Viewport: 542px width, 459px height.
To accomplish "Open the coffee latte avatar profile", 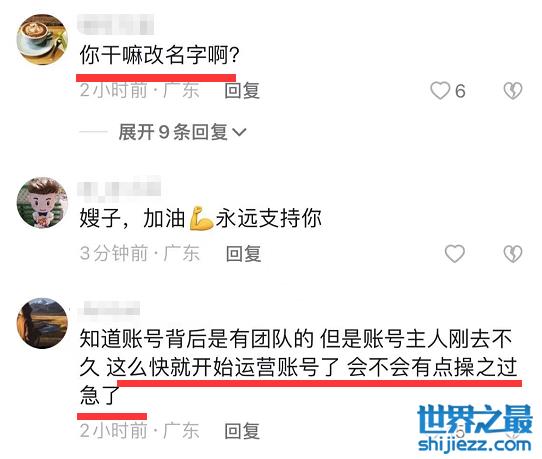I will (x=42, y=39).
